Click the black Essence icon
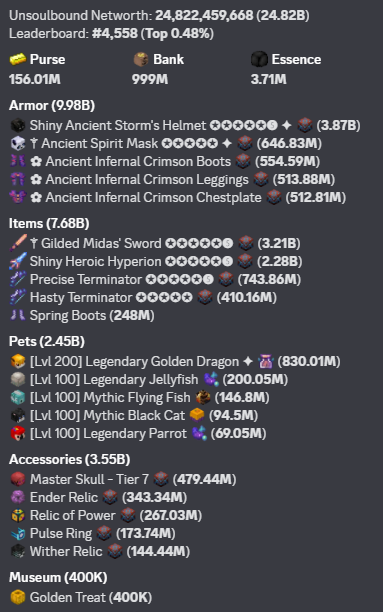Image resolution: width=383 pixels, height=612 pixels. [x=259, y=59]
